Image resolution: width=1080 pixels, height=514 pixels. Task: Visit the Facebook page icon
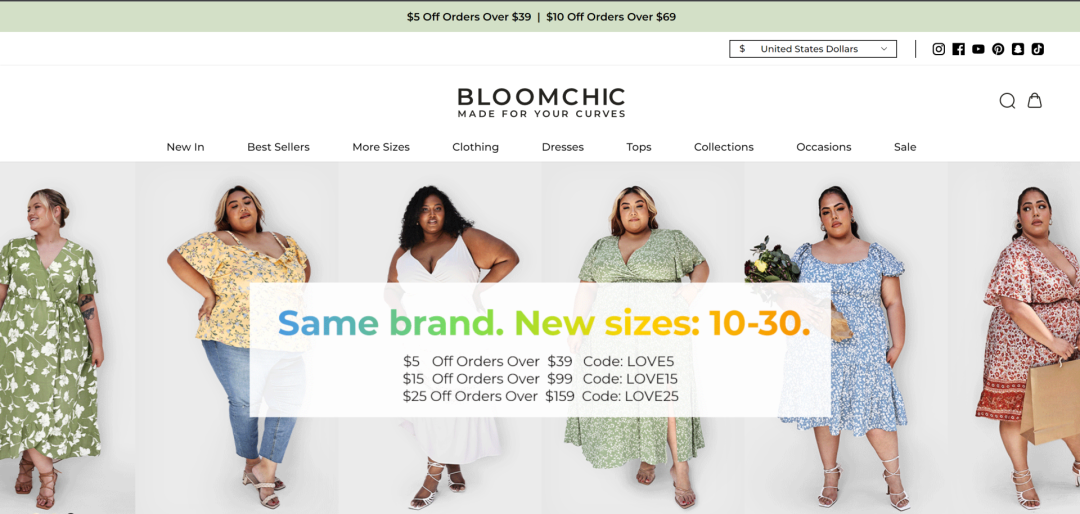tap(958, 49)
